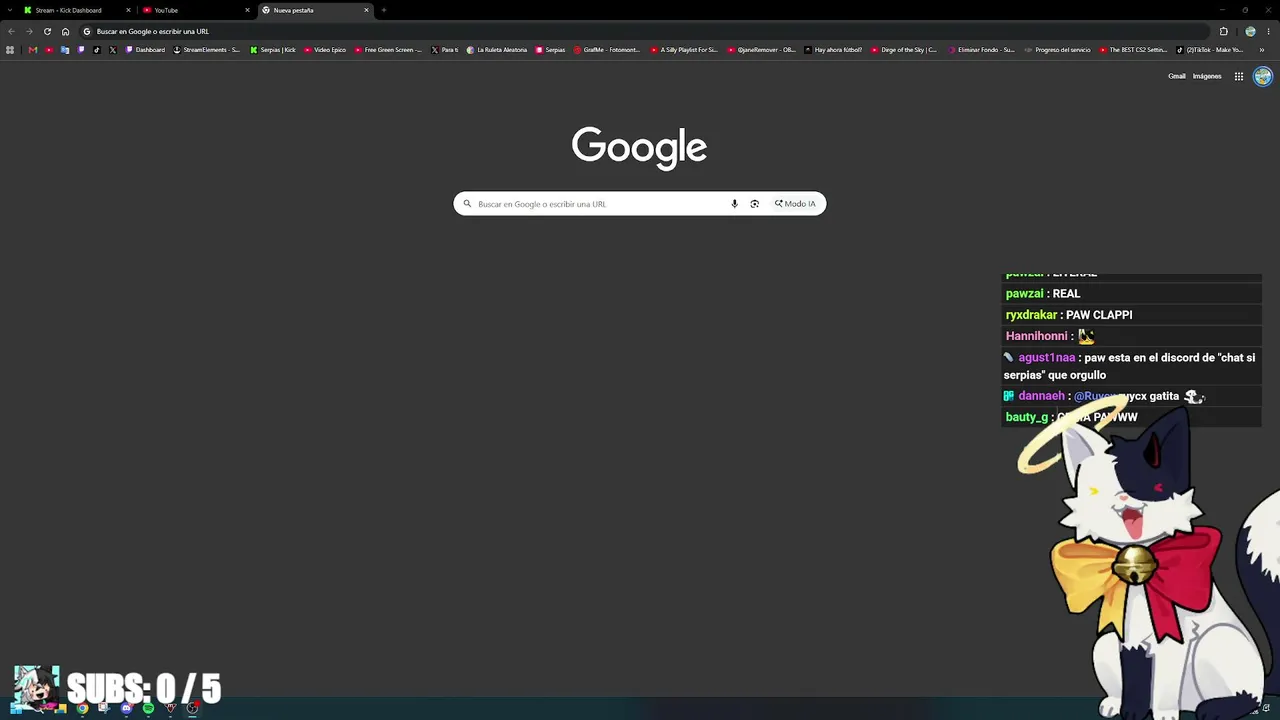Open the Dashboard bookmark
The width and height of the screenshot is (1280, 720).
[145, 50]
